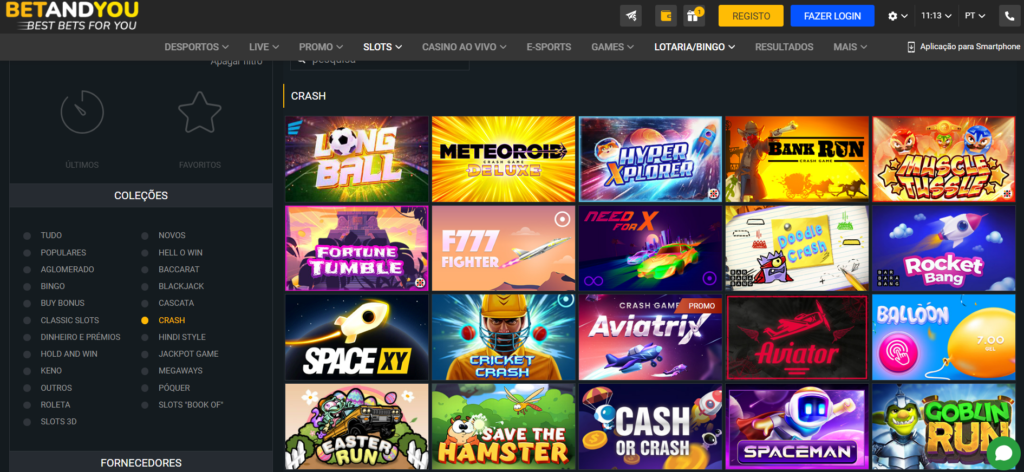Viewport: 1024px width, 472px height.
Task: Expand the Casino ao Vivo dropdown
Action: click(x=464, y=47)
